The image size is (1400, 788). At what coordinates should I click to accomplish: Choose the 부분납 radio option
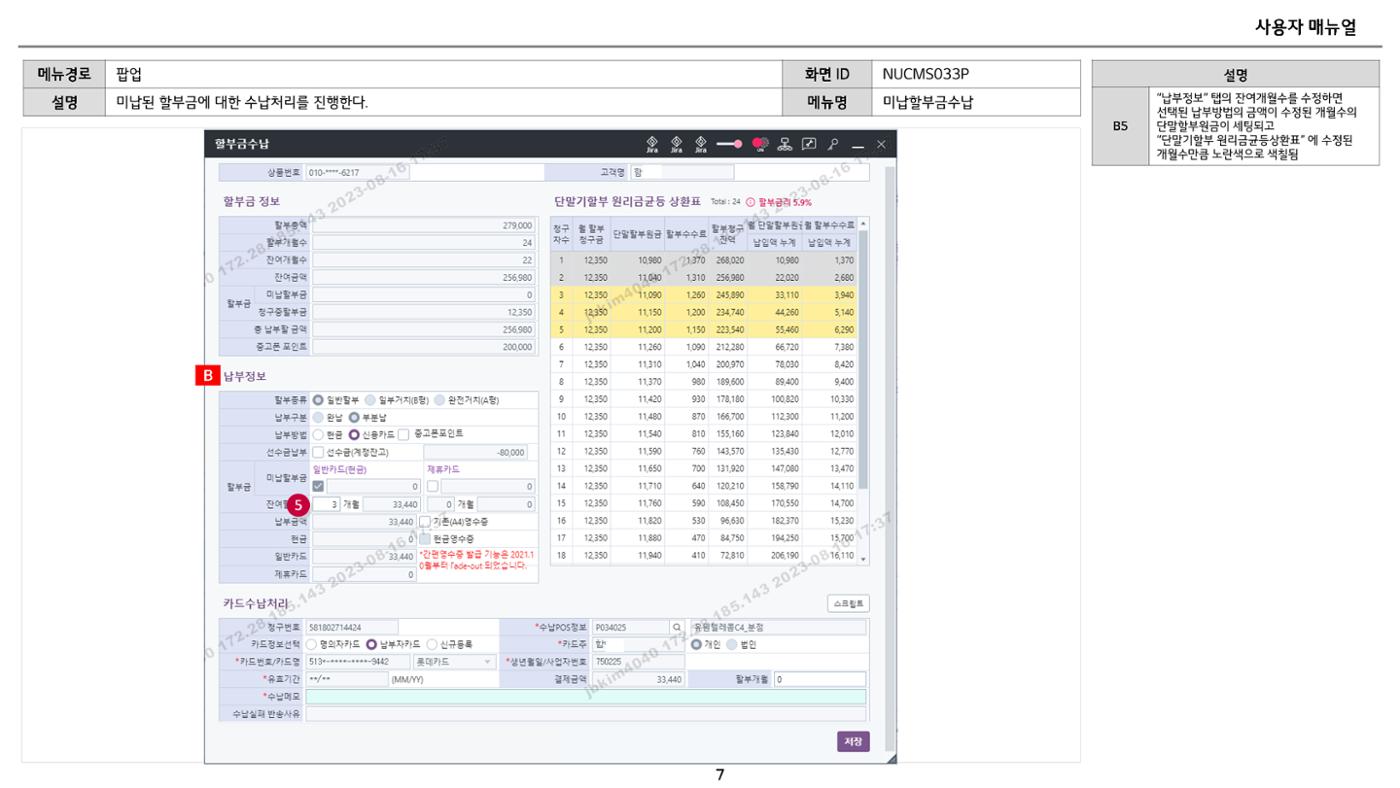pos(353,417)
